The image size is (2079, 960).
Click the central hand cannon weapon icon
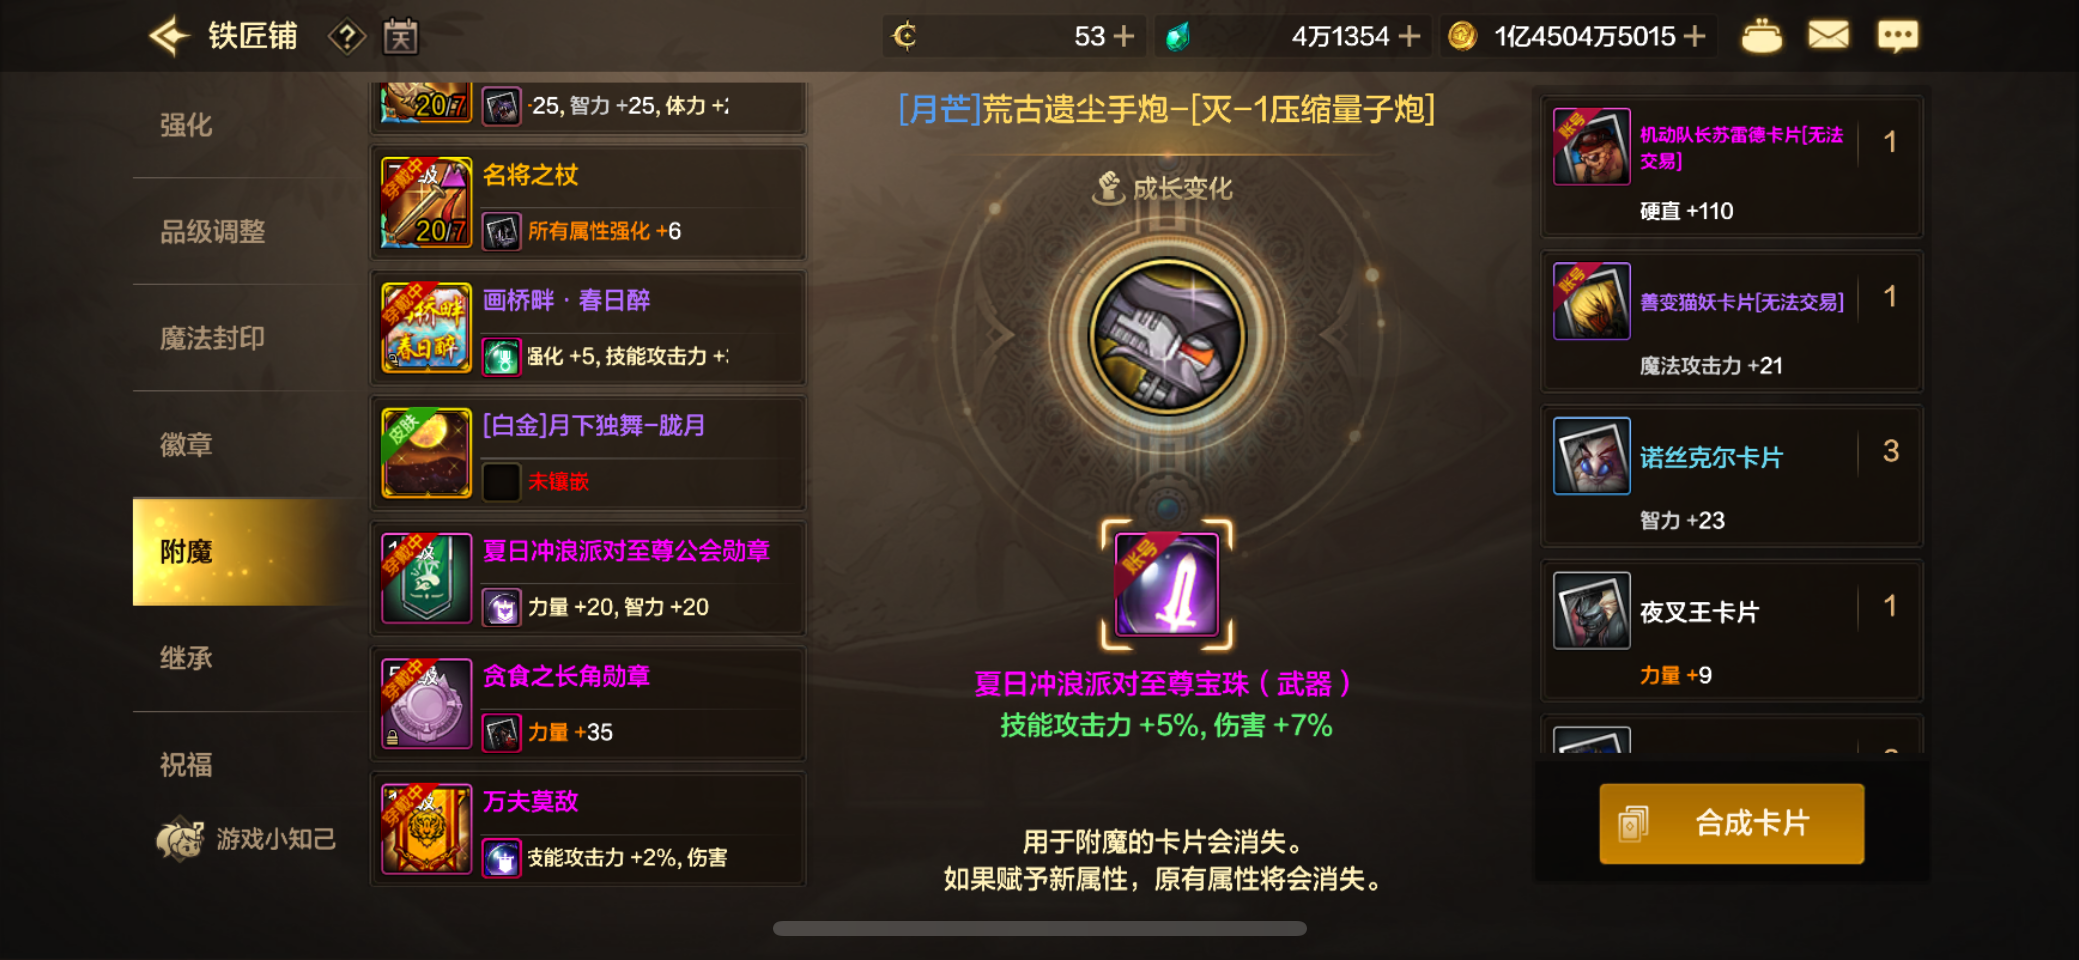pos(1167,337)
